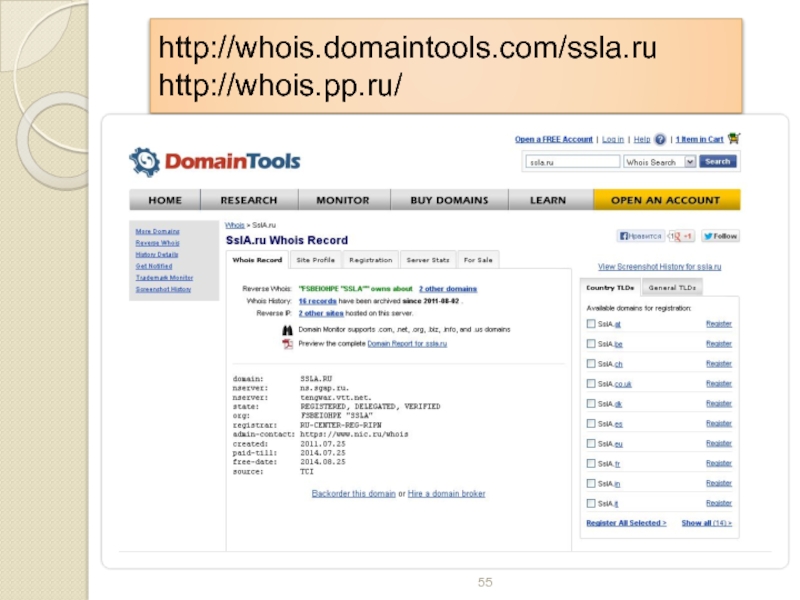
Task: Click the binoculars Domain Monitor icon
Action: (287, 329)
